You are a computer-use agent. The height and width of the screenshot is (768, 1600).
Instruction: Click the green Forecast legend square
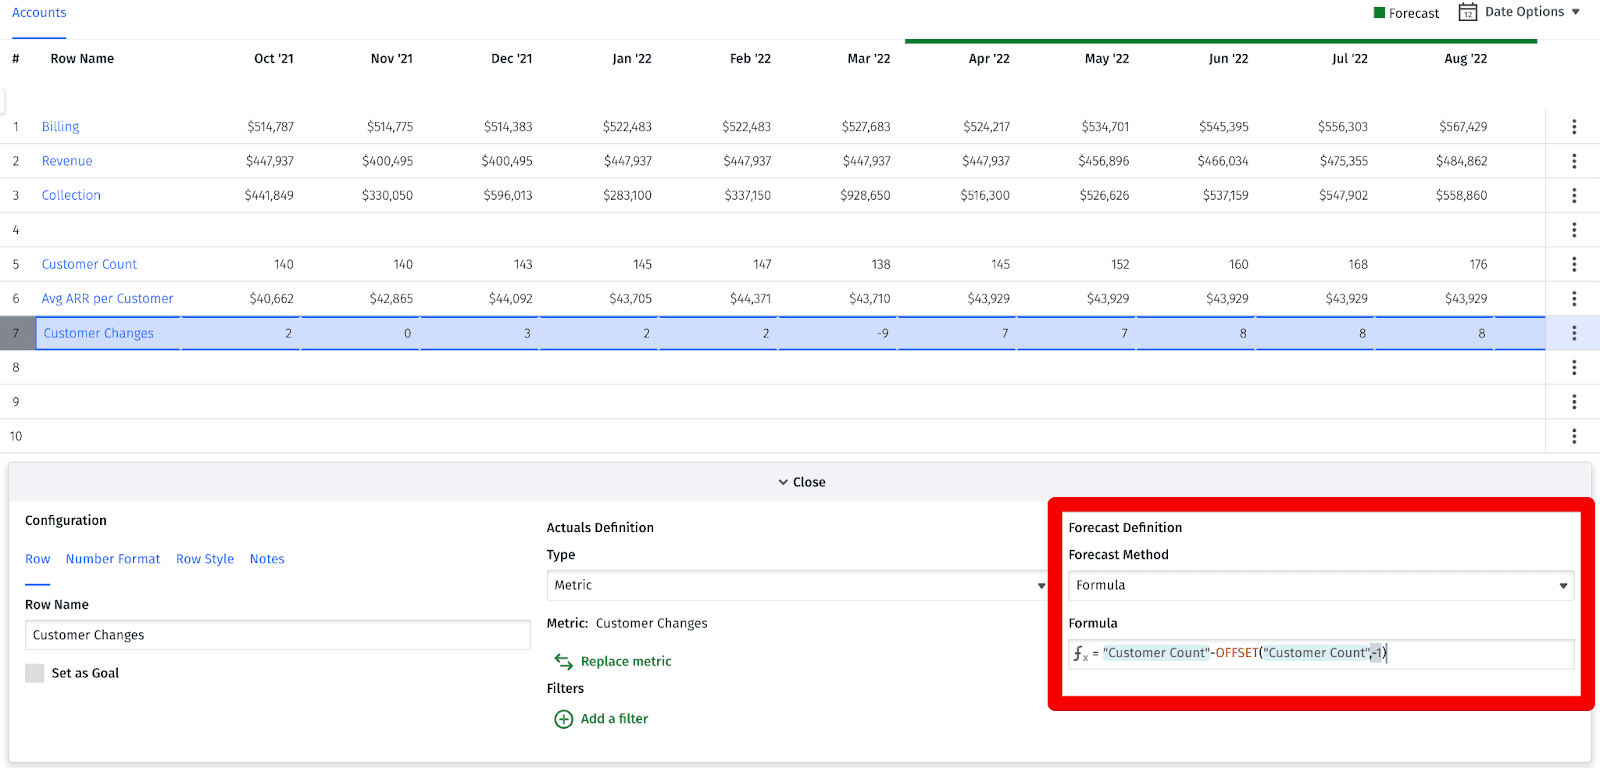click(x=1379, y=13)
